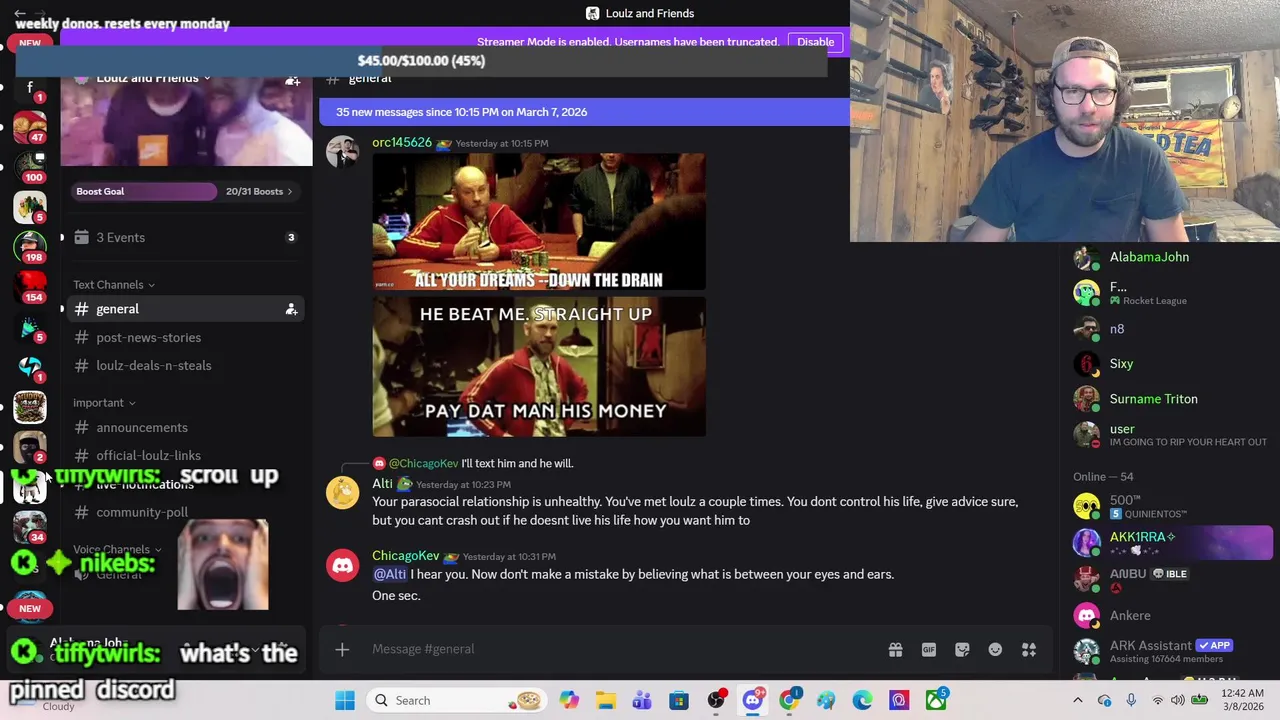The width and height of the screenshot is (1280, 720).
Task: Open the server with 198 notifications badge
Action: (x=30, y=247)
